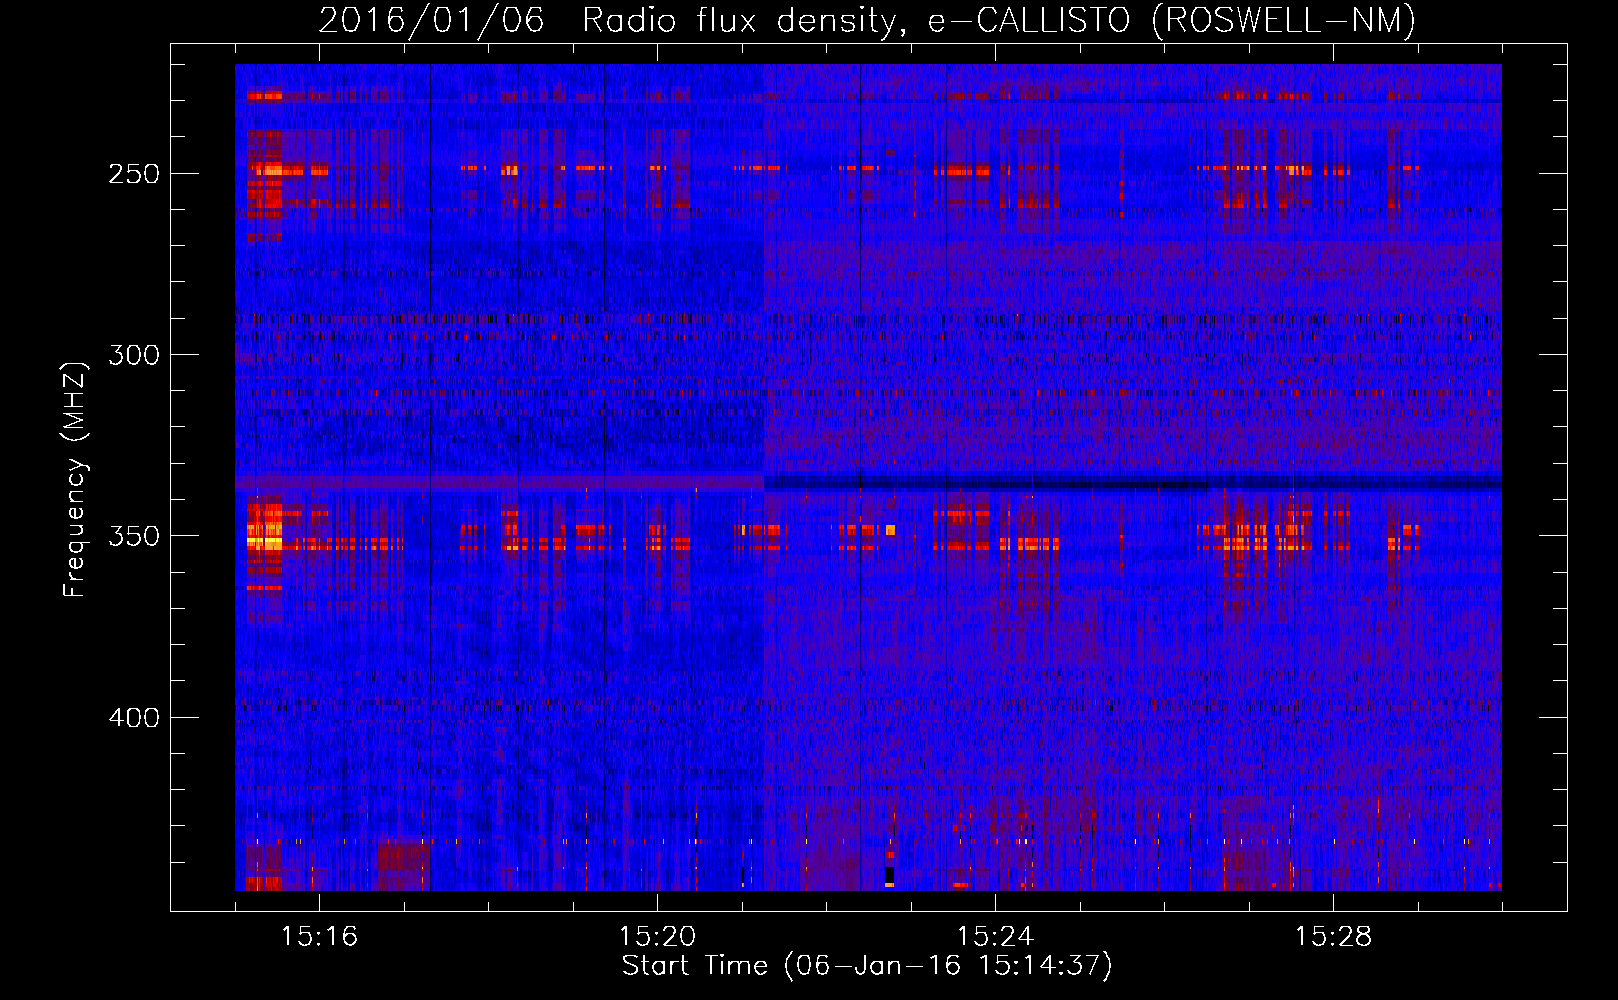The image size is (1618, 1000).
Task: Click the plot title text "2016/01/06 Radio flux density"
Action: [612, 20]
